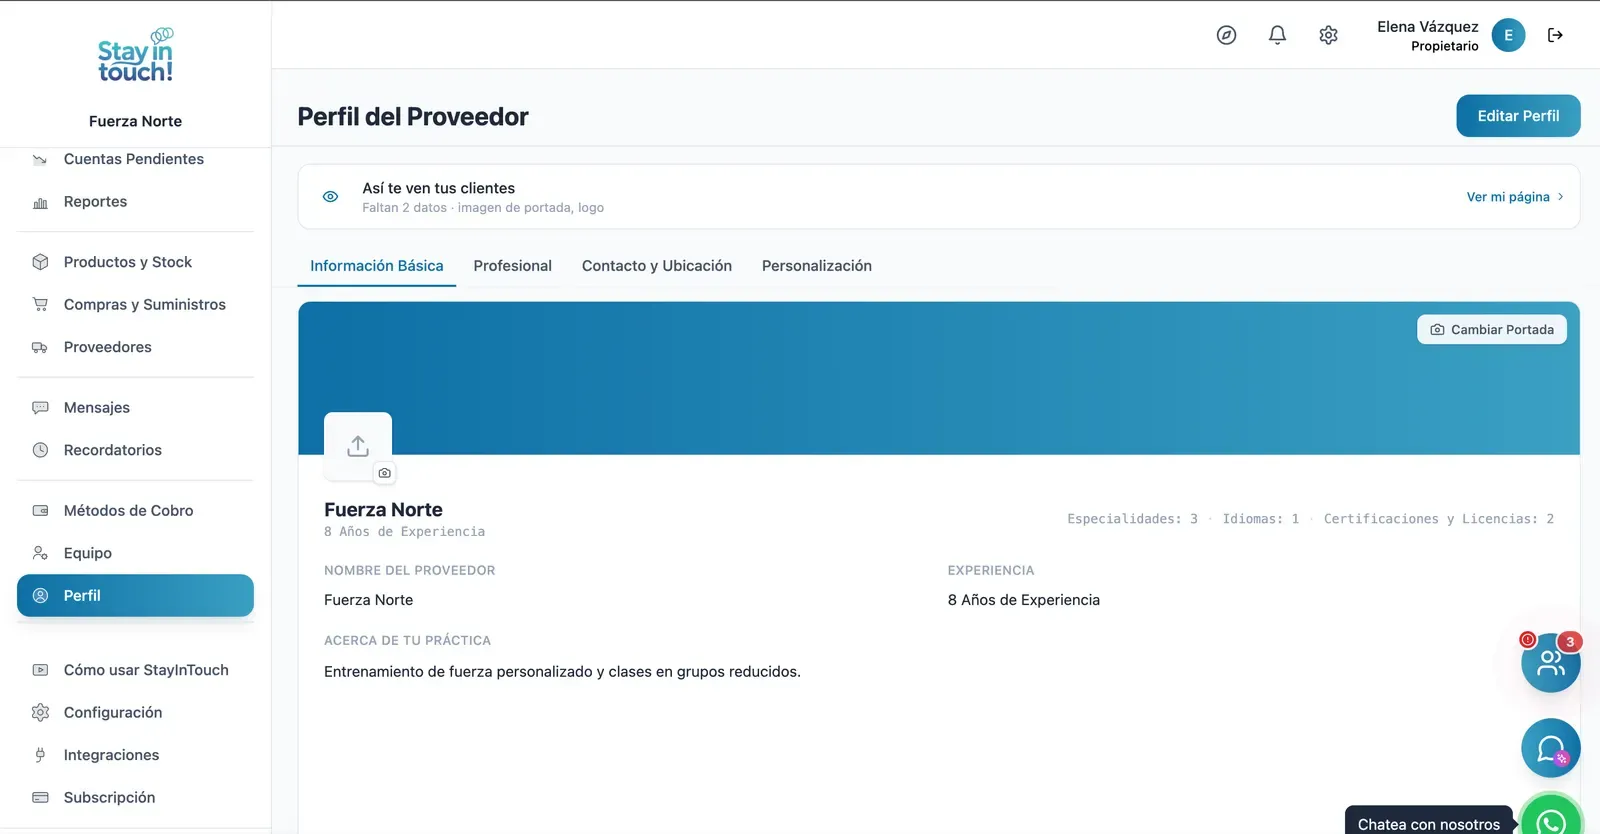Click the Idiomas: 1 stat
The image size is (1600, 834).
point(1261,519)
